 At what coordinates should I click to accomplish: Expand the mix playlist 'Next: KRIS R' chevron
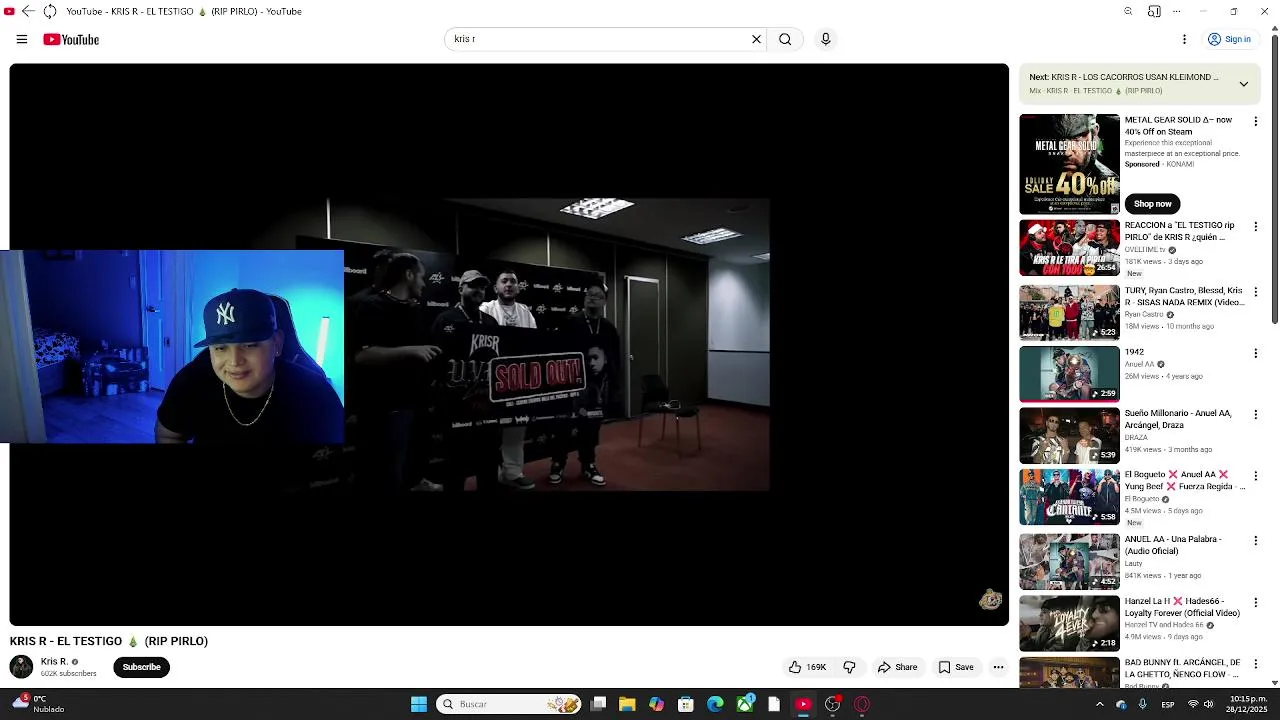pos(1243,84)
